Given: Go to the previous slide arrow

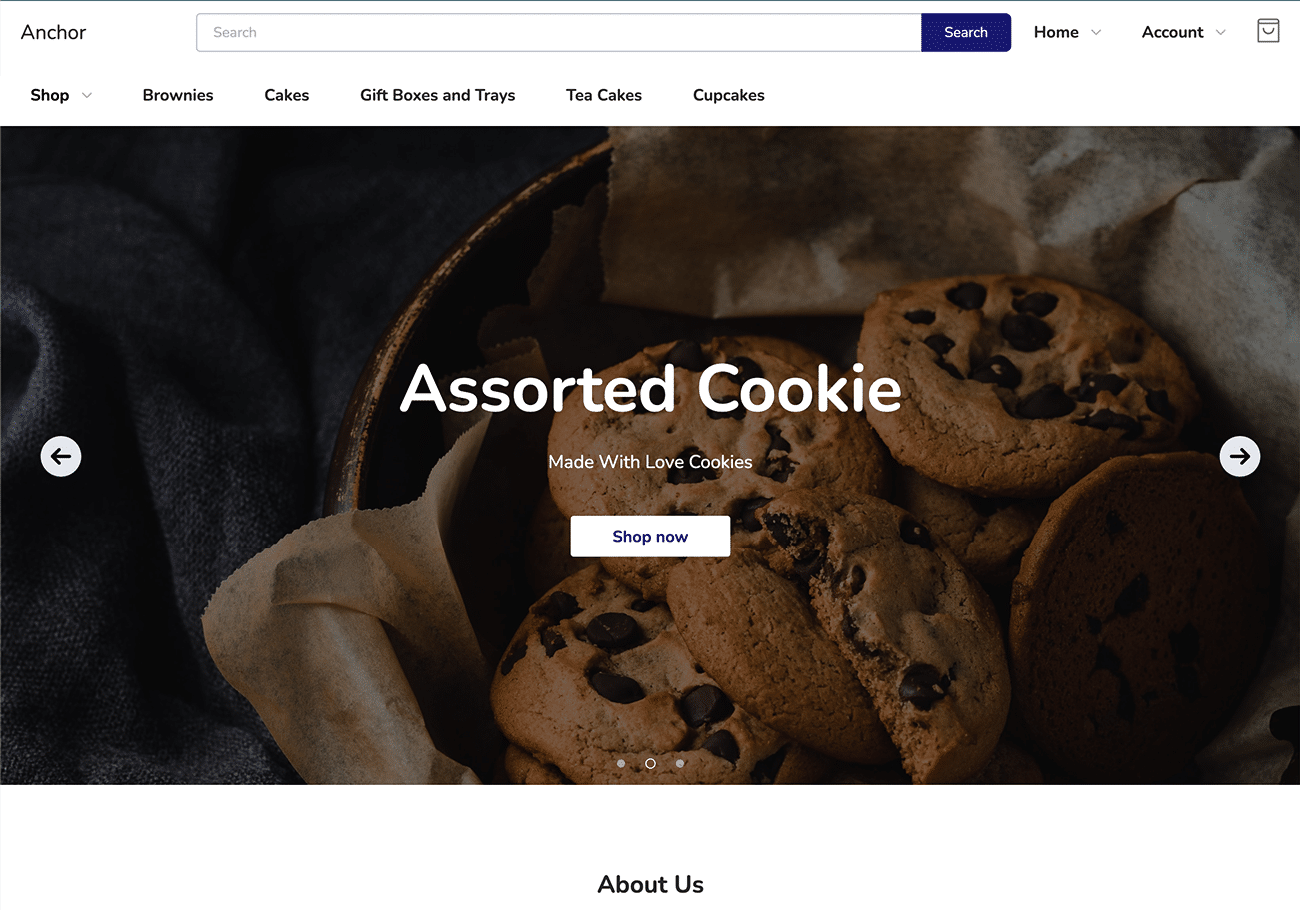Looking at the screenshot, I should (x=61, y=456).
